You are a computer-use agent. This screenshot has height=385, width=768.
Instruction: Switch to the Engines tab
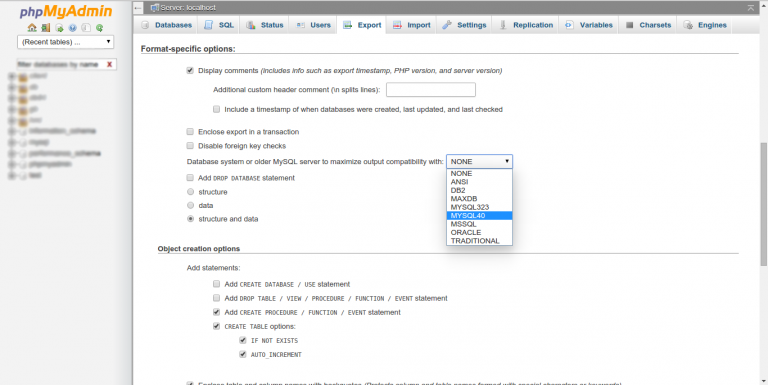point(704,25)
